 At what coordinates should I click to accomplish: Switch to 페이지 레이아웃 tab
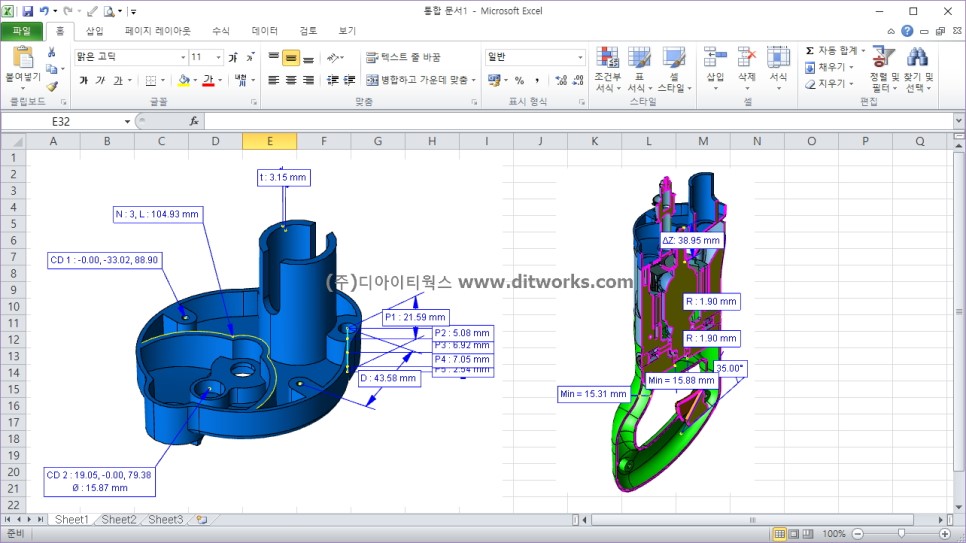(158, 31)
